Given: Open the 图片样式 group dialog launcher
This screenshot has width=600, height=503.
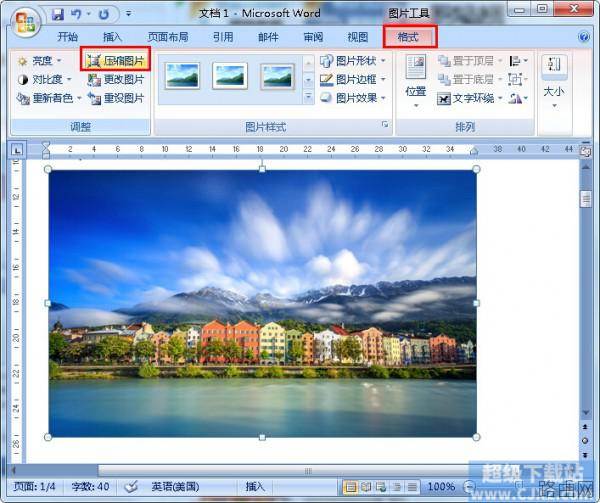Looking at the screenshot, I should pos(385,124).
